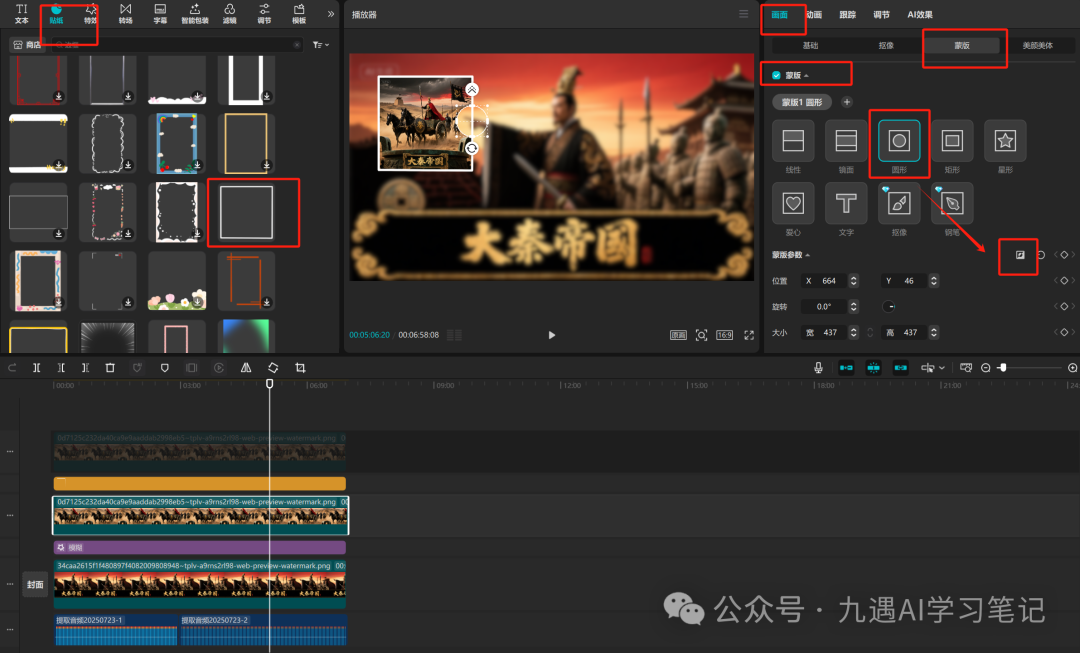
Task: Click the invert mask icon
Action: coord(1020,255)
